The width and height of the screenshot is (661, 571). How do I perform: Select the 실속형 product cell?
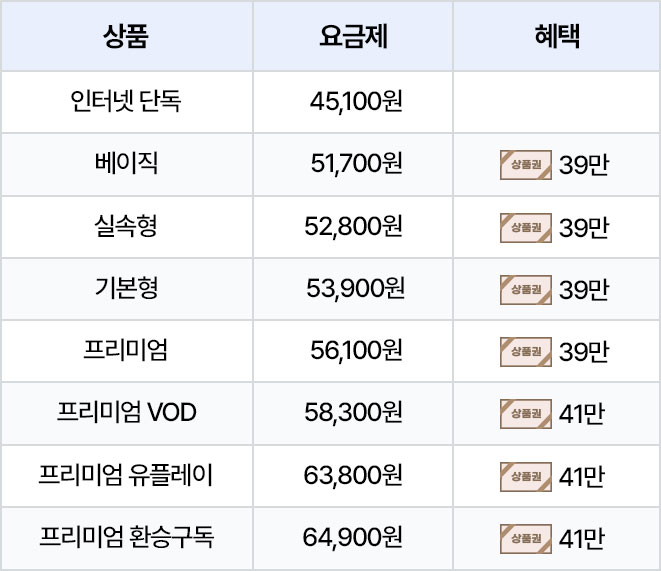(126, 226)
